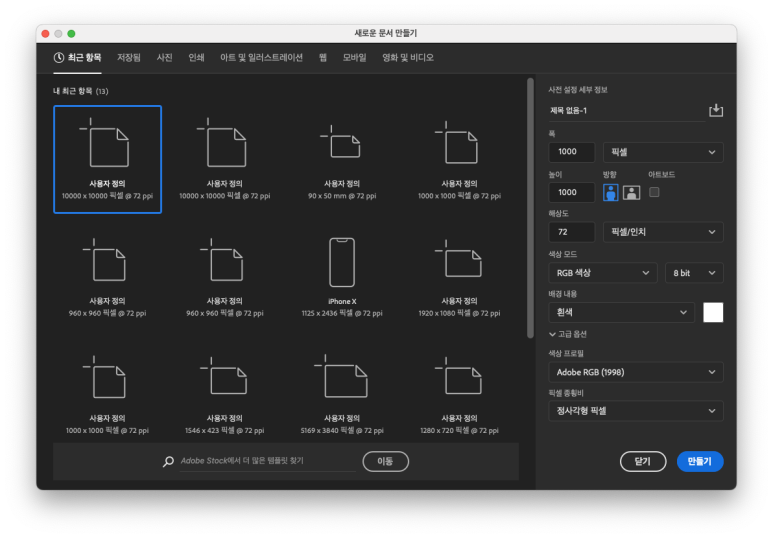The width and height of the screenshot is (773, 538).
Task: Click the resolution 72 input field
Action: [572, 232]
